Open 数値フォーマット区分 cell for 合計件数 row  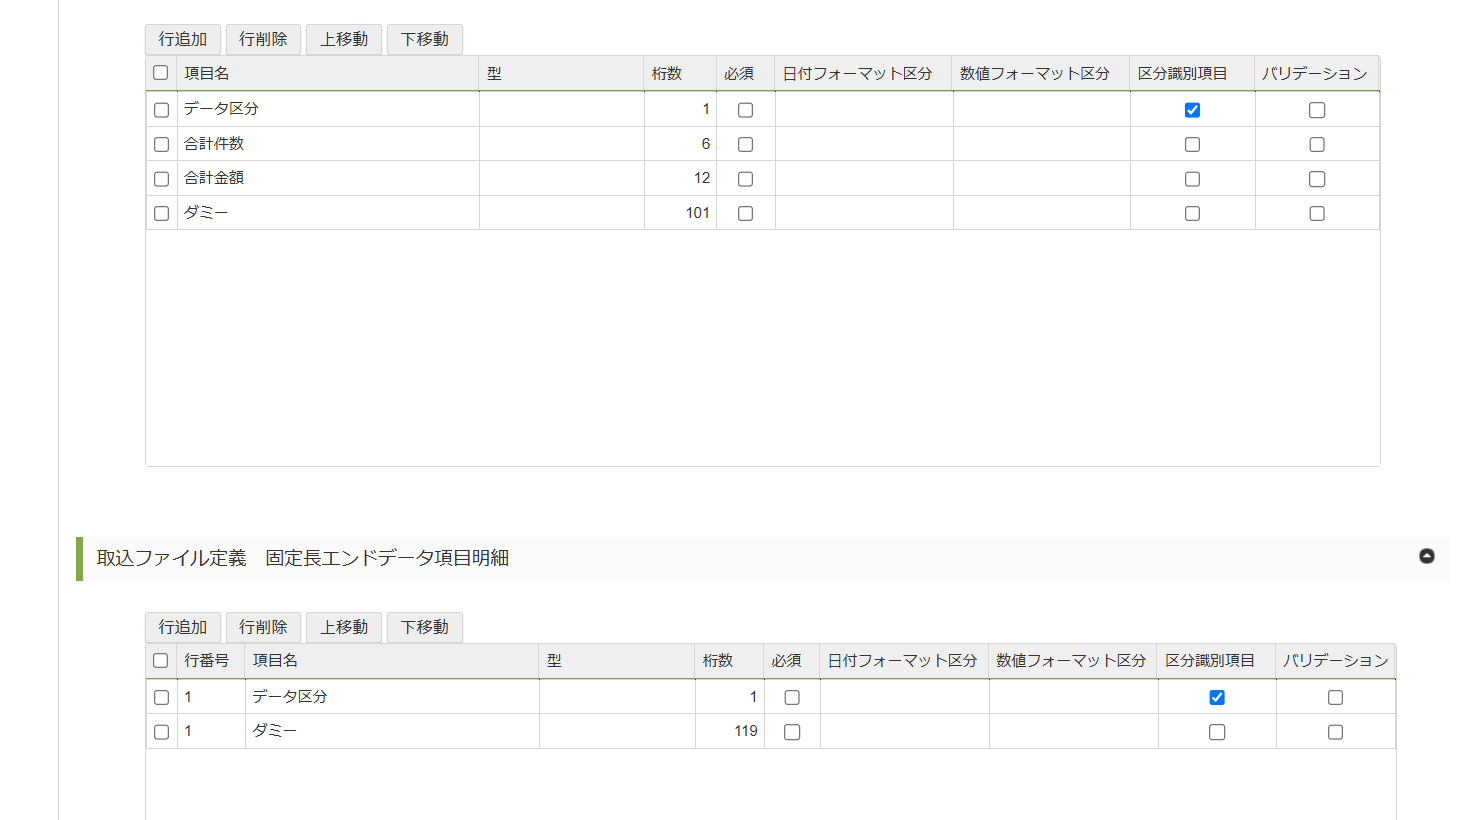[1041, 144]
